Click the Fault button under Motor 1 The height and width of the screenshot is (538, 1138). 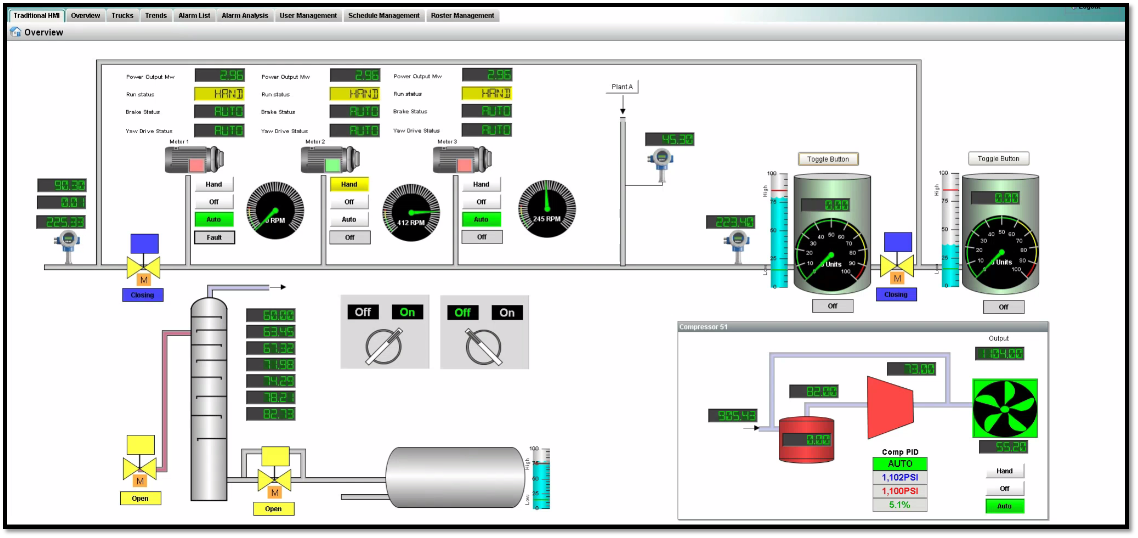214,237
